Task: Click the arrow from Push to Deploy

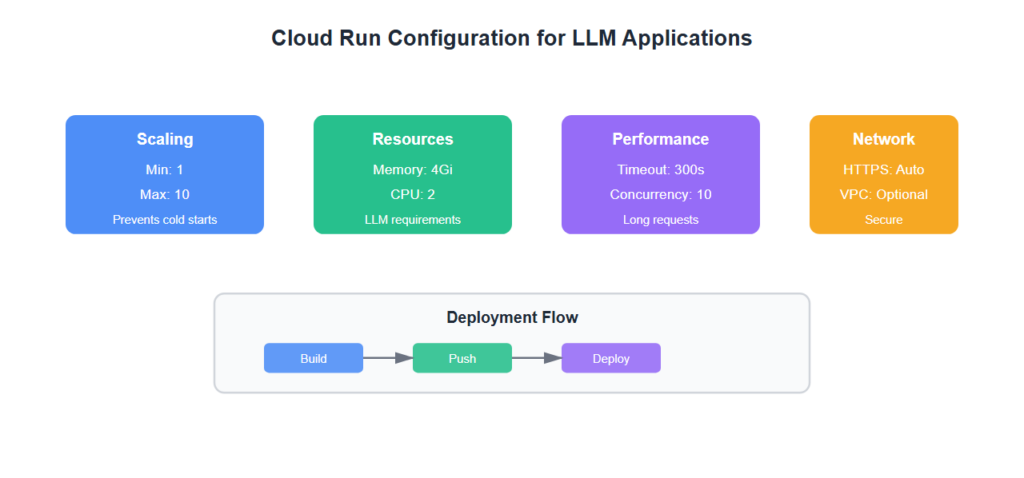Action: [x=536, y=358]
